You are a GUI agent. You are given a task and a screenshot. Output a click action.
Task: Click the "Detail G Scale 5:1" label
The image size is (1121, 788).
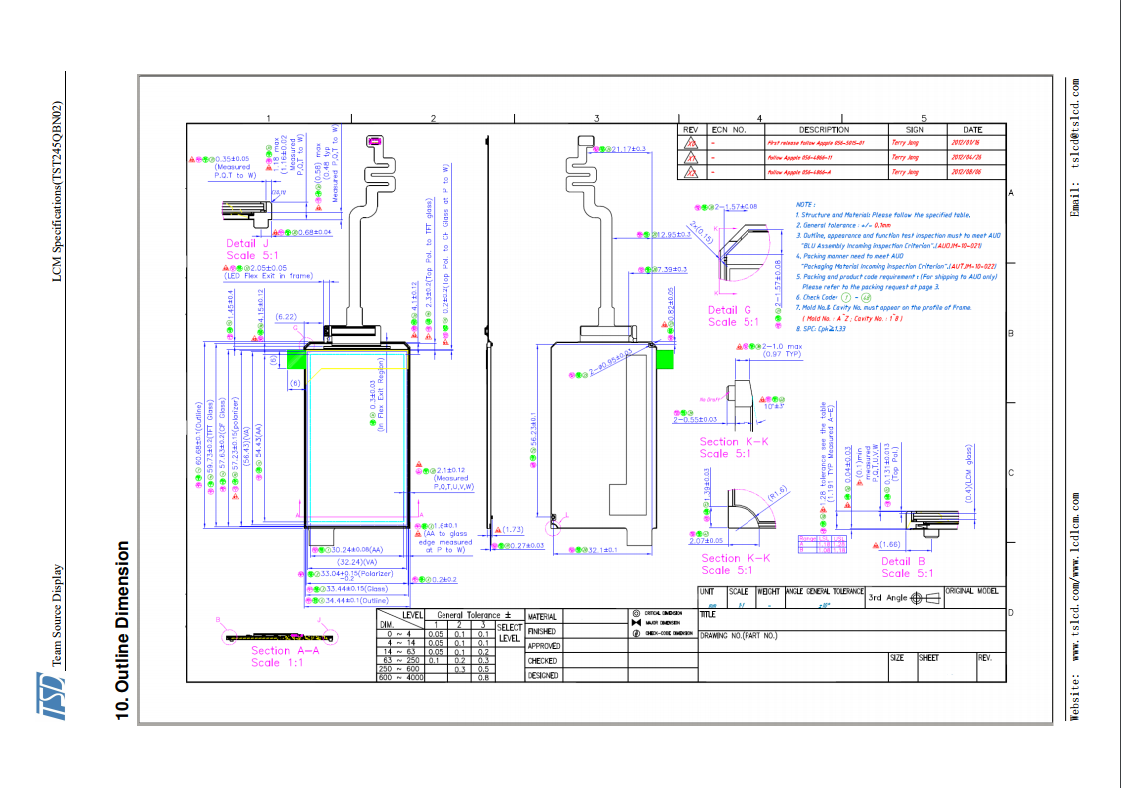pyautogui.click(x=735, y=316)
